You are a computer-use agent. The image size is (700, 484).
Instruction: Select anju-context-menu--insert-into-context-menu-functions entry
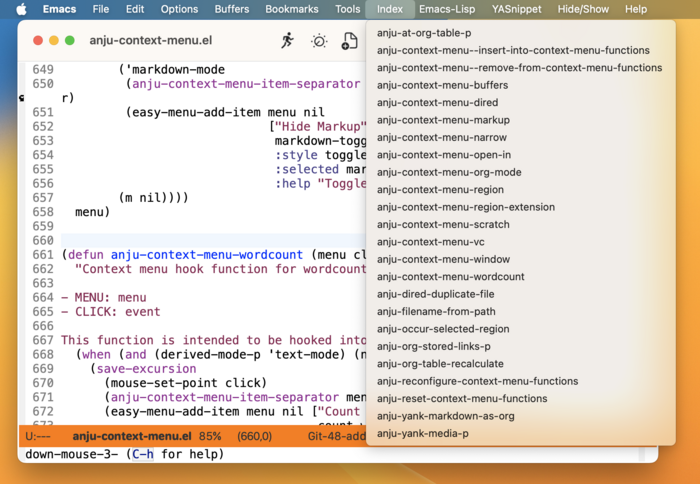(x=521, y=50)
